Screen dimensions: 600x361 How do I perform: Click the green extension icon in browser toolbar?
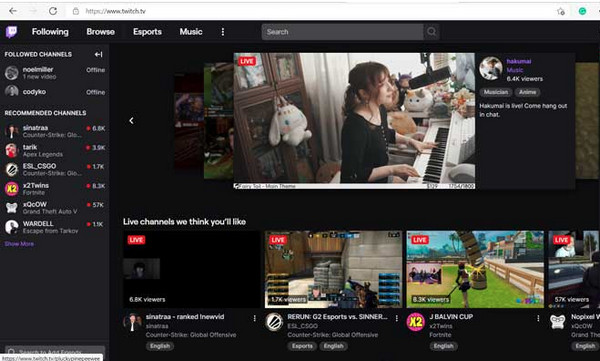[x=582, y=11]
